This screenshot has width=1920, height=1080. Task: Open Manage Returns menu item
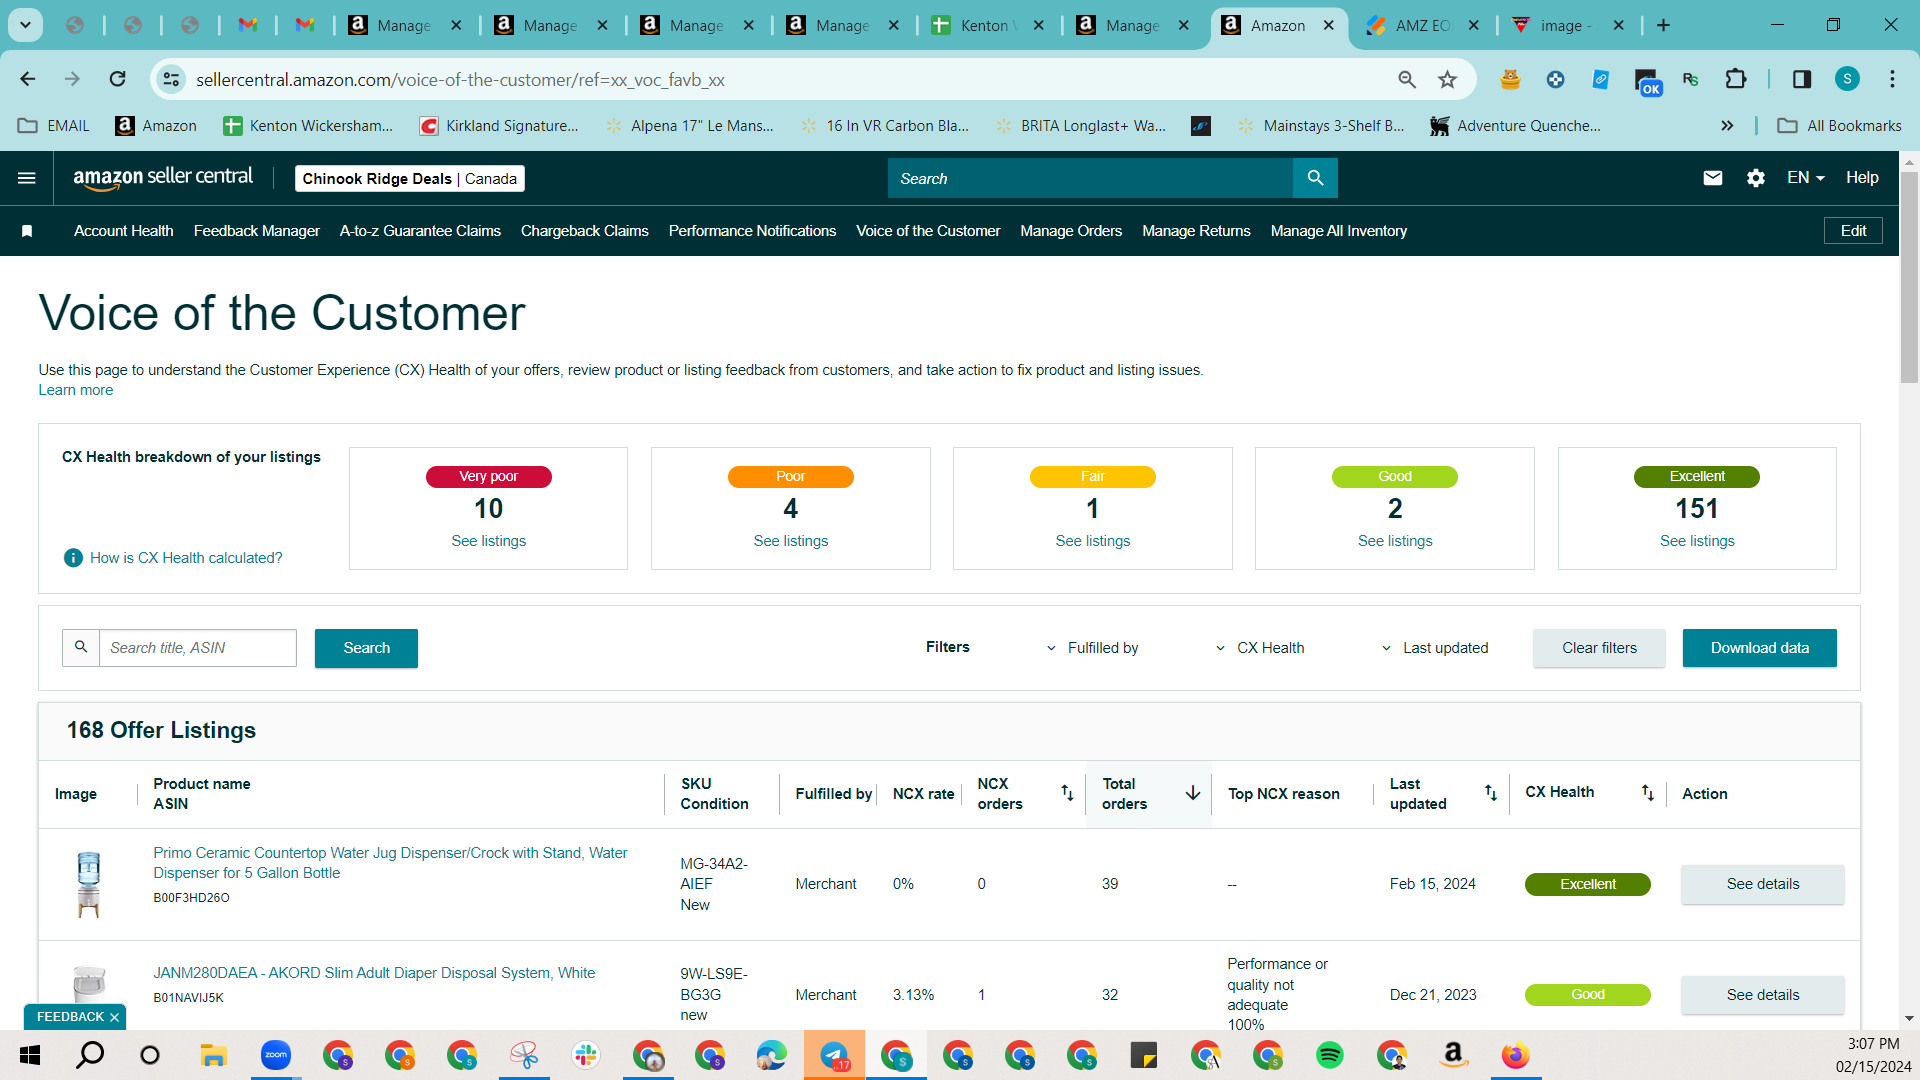point(1196,231)
